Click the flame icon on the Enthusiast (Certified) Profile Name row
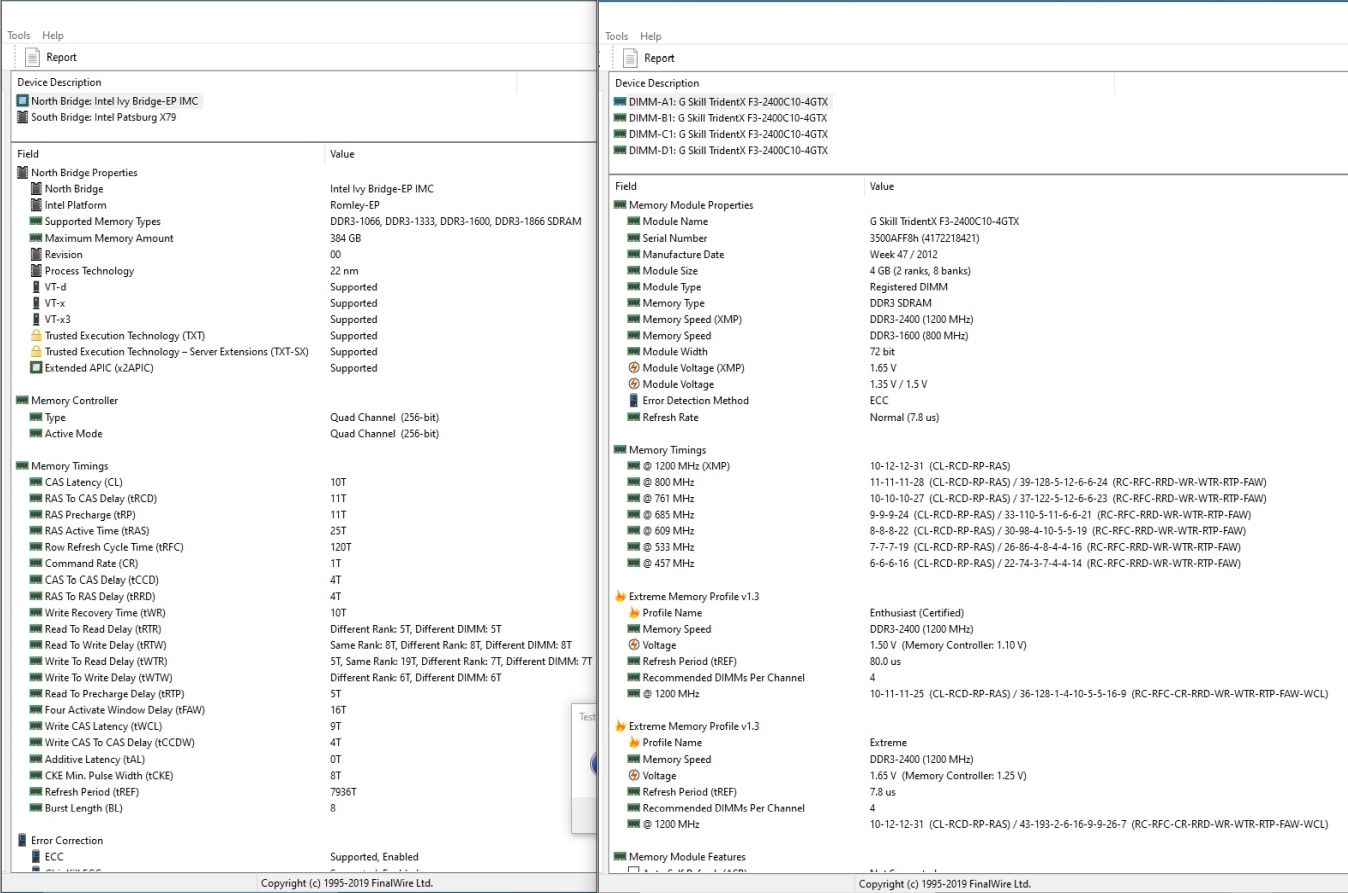Screen dimensions: 1348x893 pos(634,613)
